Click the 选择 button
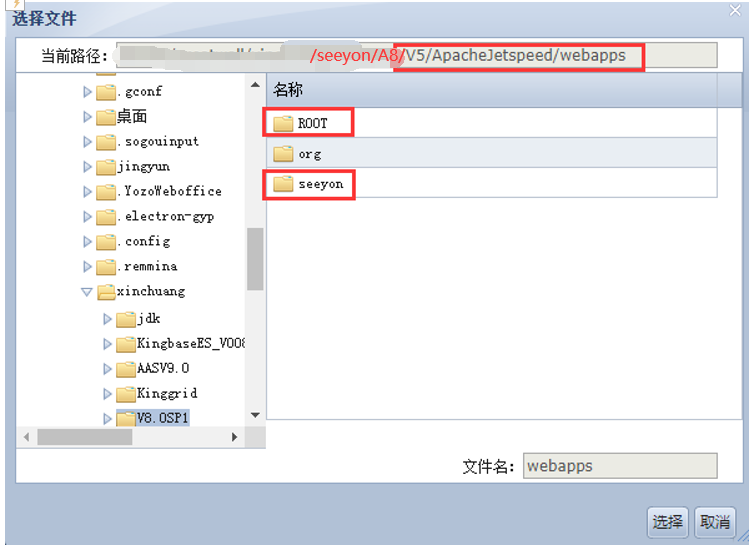This screenshot has height=546, width=749. [x=667, y=522]
